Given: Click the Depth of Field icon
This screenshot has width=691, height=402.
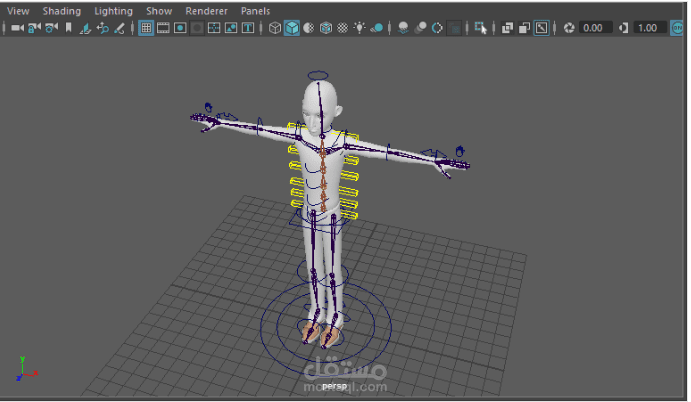Looking at the screenshot, I should pyautogui.click(x=454, y=28).
